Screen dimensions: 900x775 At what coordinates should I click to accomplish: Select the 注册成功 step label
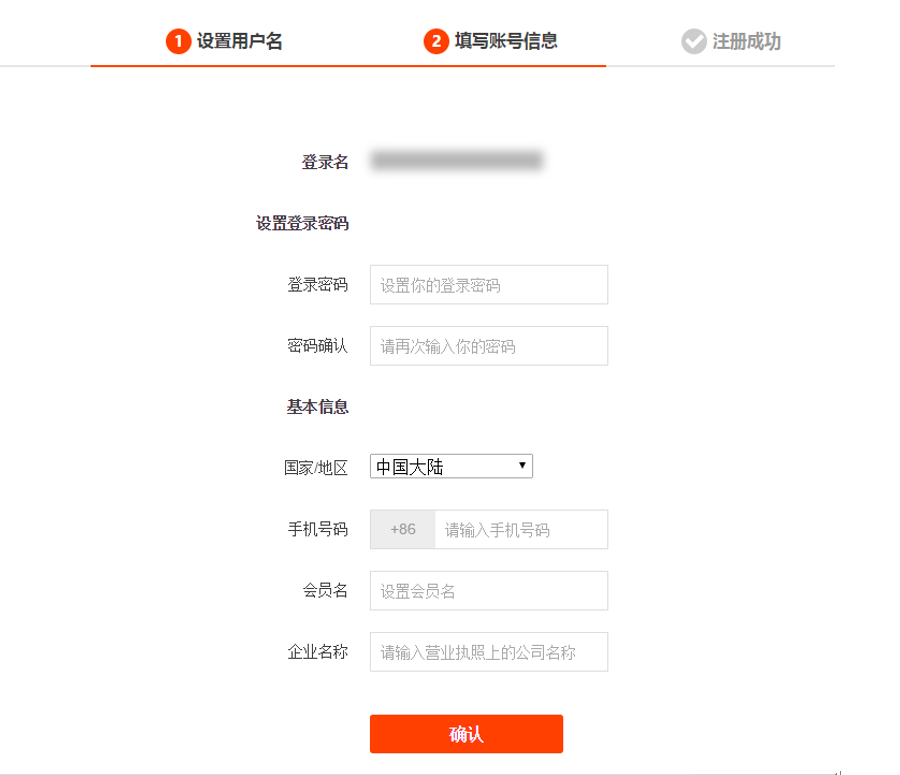coord(746,41)
